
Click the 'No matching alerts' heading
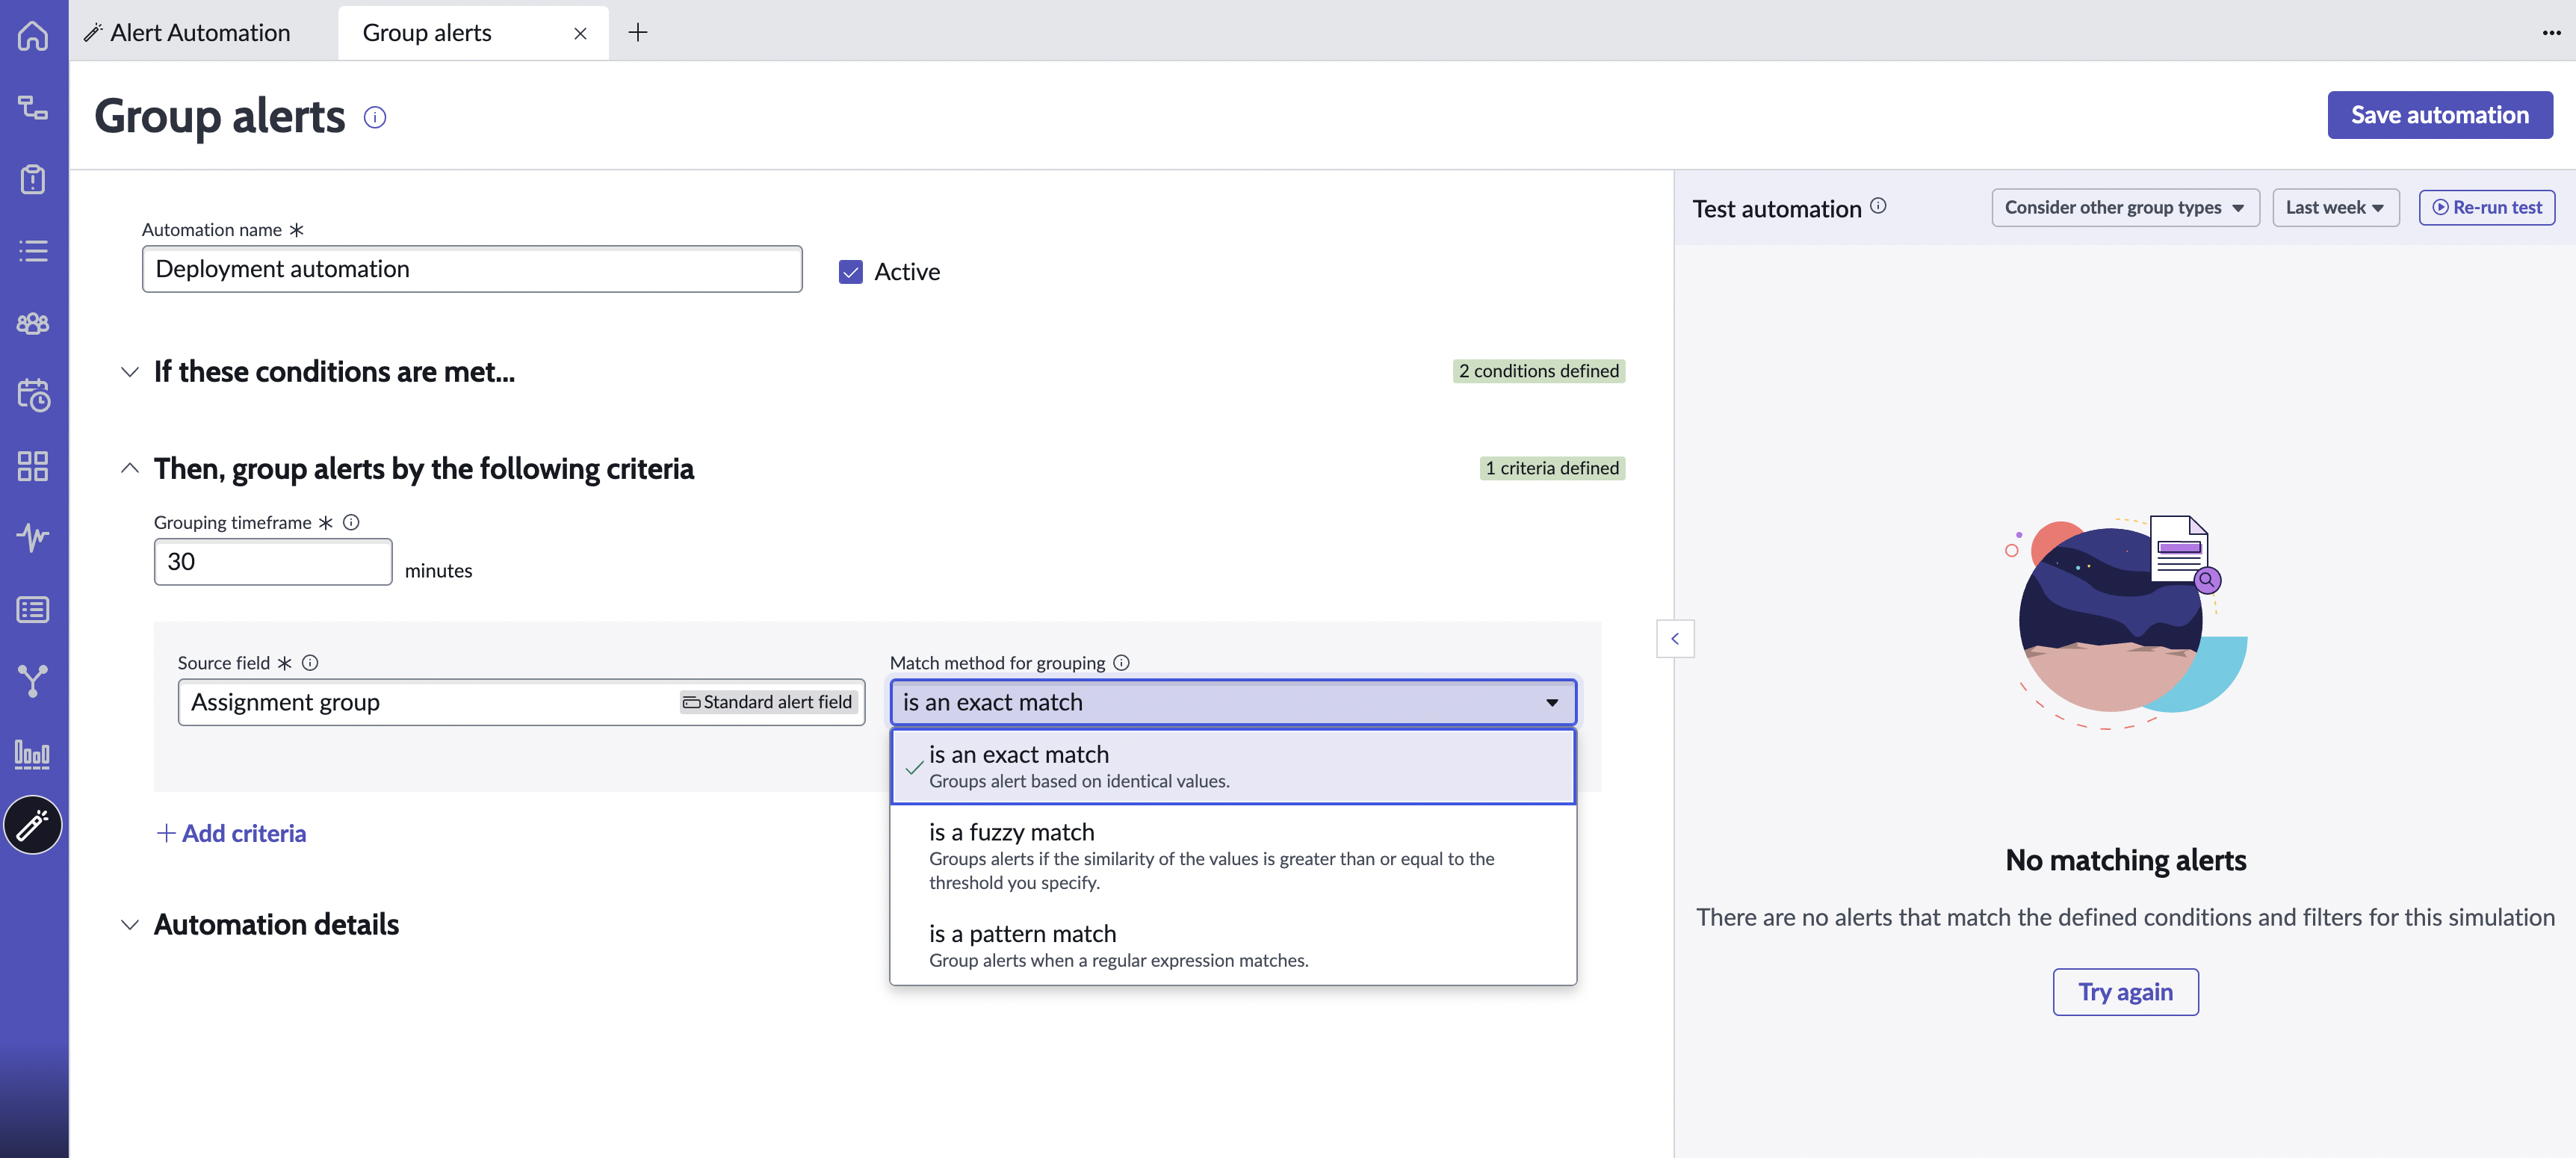[x=2125, y=860]
